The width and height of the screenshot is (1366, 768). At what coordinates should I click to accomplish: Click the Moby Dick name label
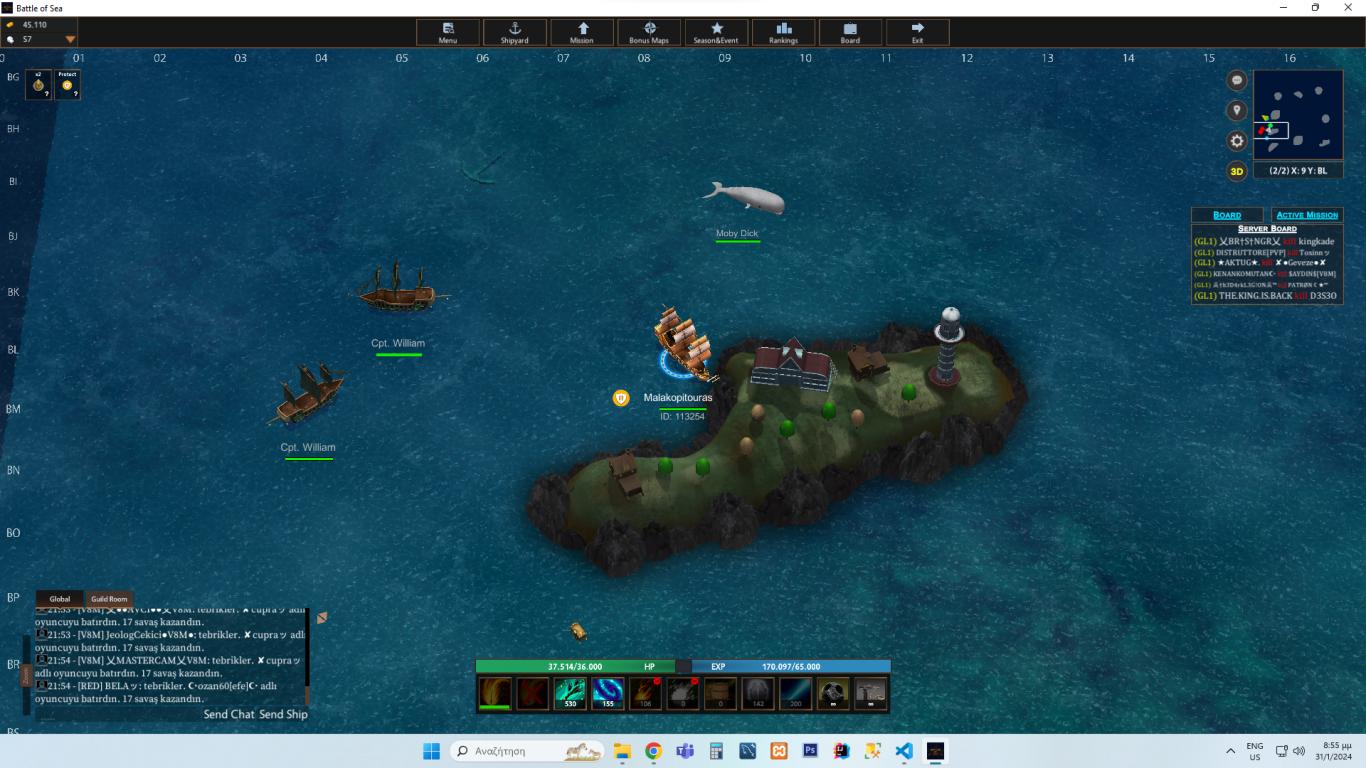pos(737,234)
